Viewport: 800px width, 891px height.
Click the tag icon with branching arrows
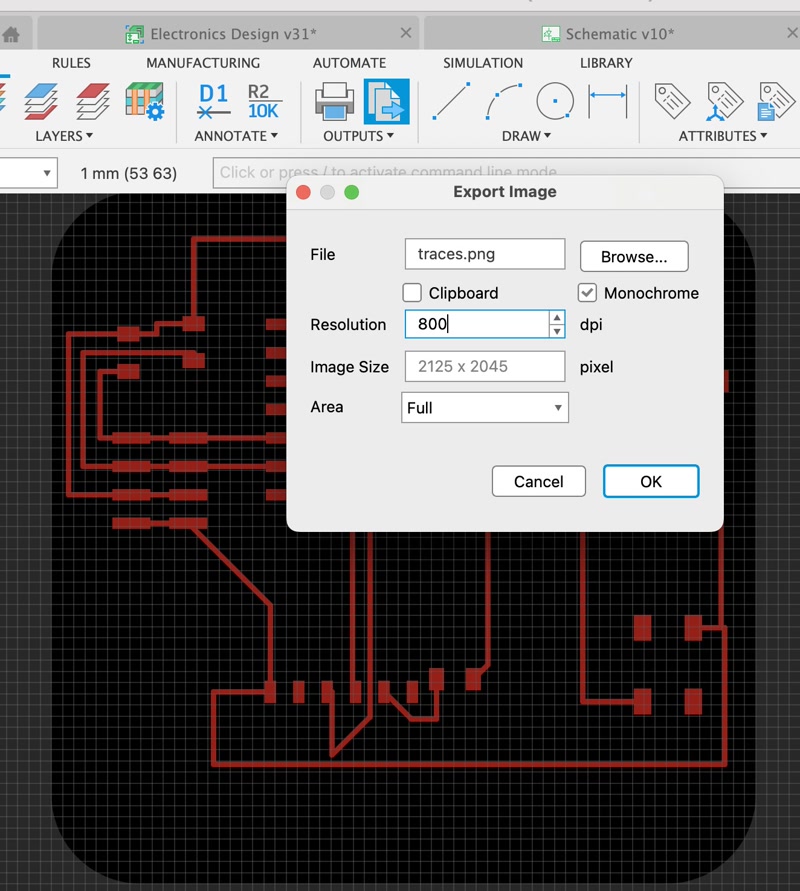tap(724, 101)
